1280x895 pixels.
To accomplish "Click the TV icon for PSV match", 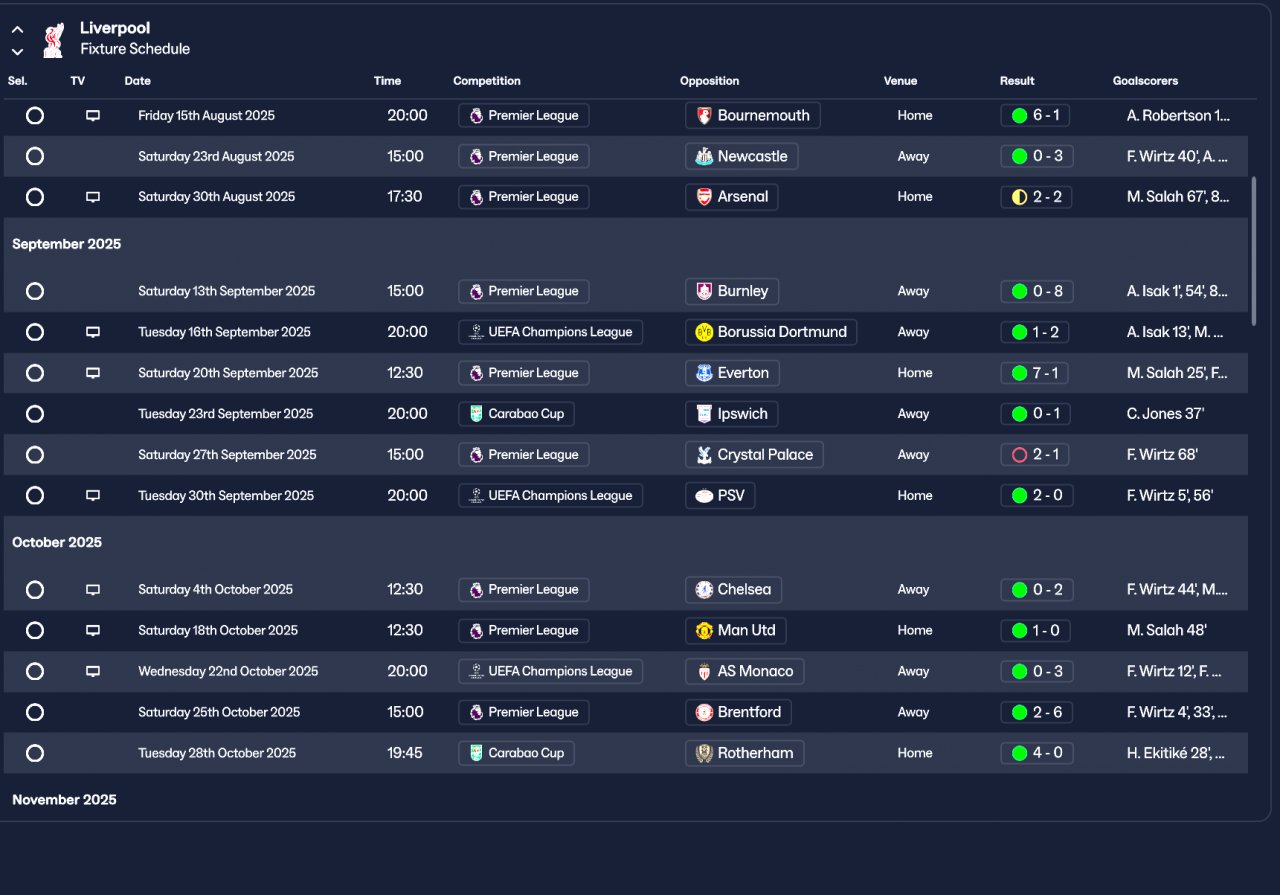I will 93,496.
